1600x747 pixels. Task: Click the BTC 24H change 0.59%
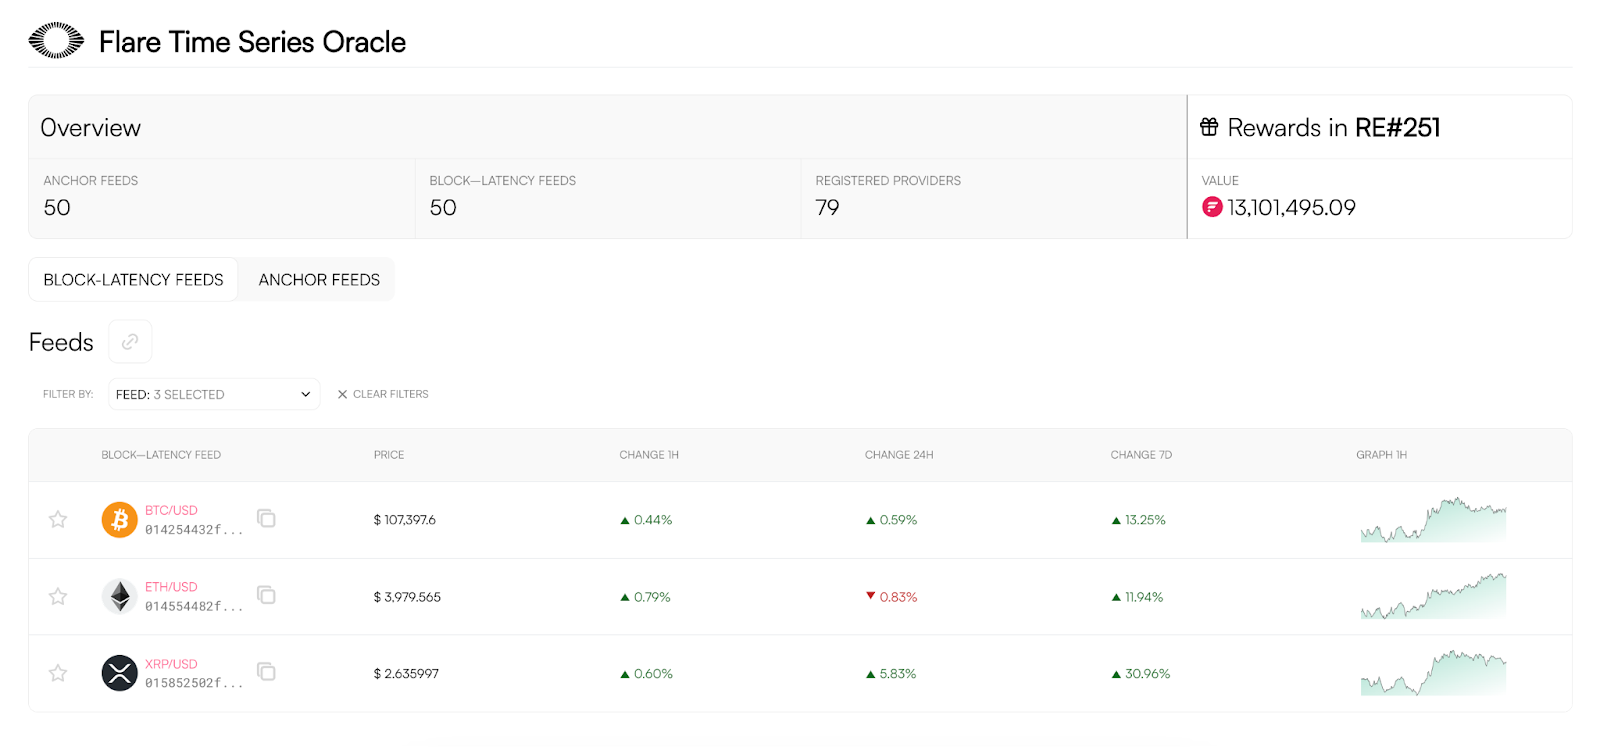coord(891,520)
